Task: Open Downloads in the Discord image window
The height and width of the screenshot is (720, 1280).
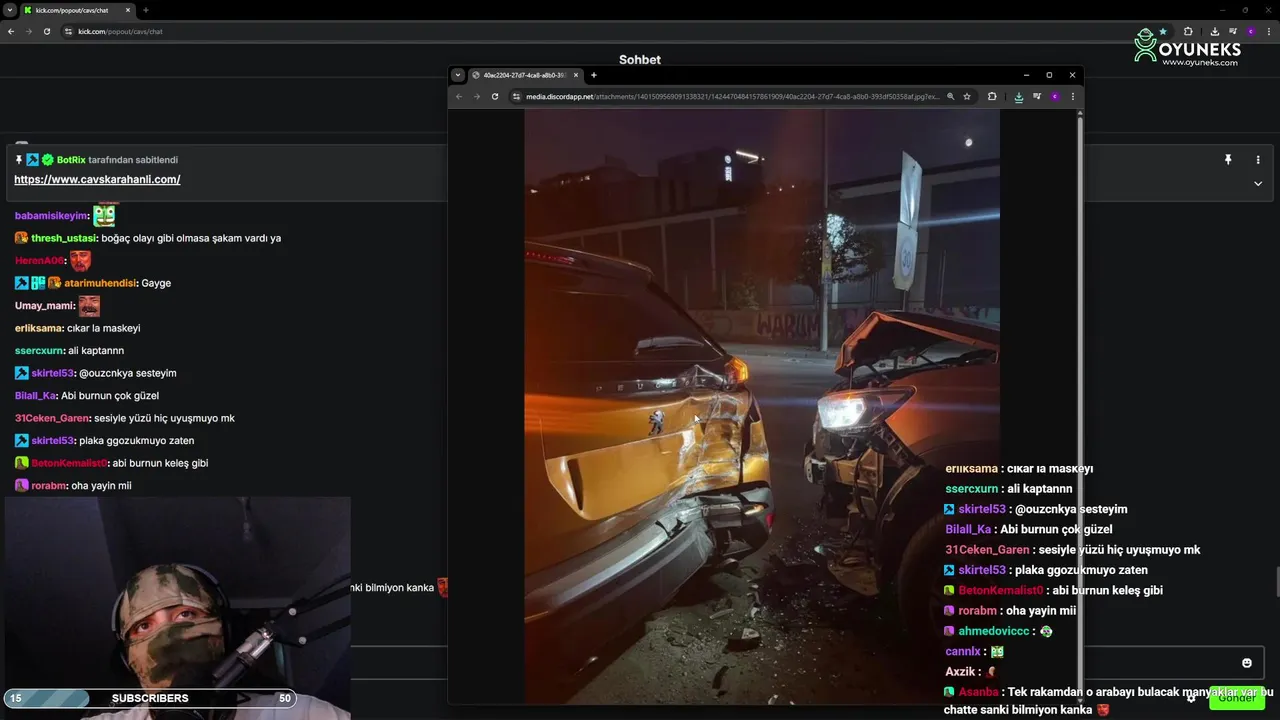Action: [1019, 97]
